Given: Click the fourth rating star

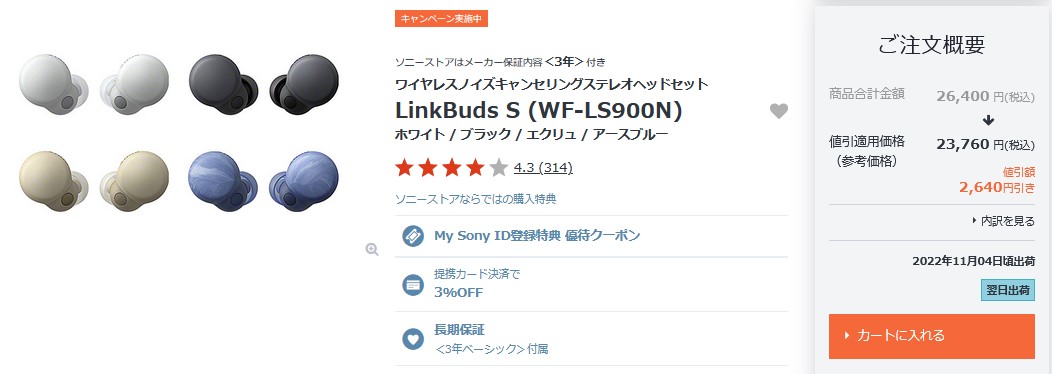Looking at the screenshot, I should click(x=475, y=167).
